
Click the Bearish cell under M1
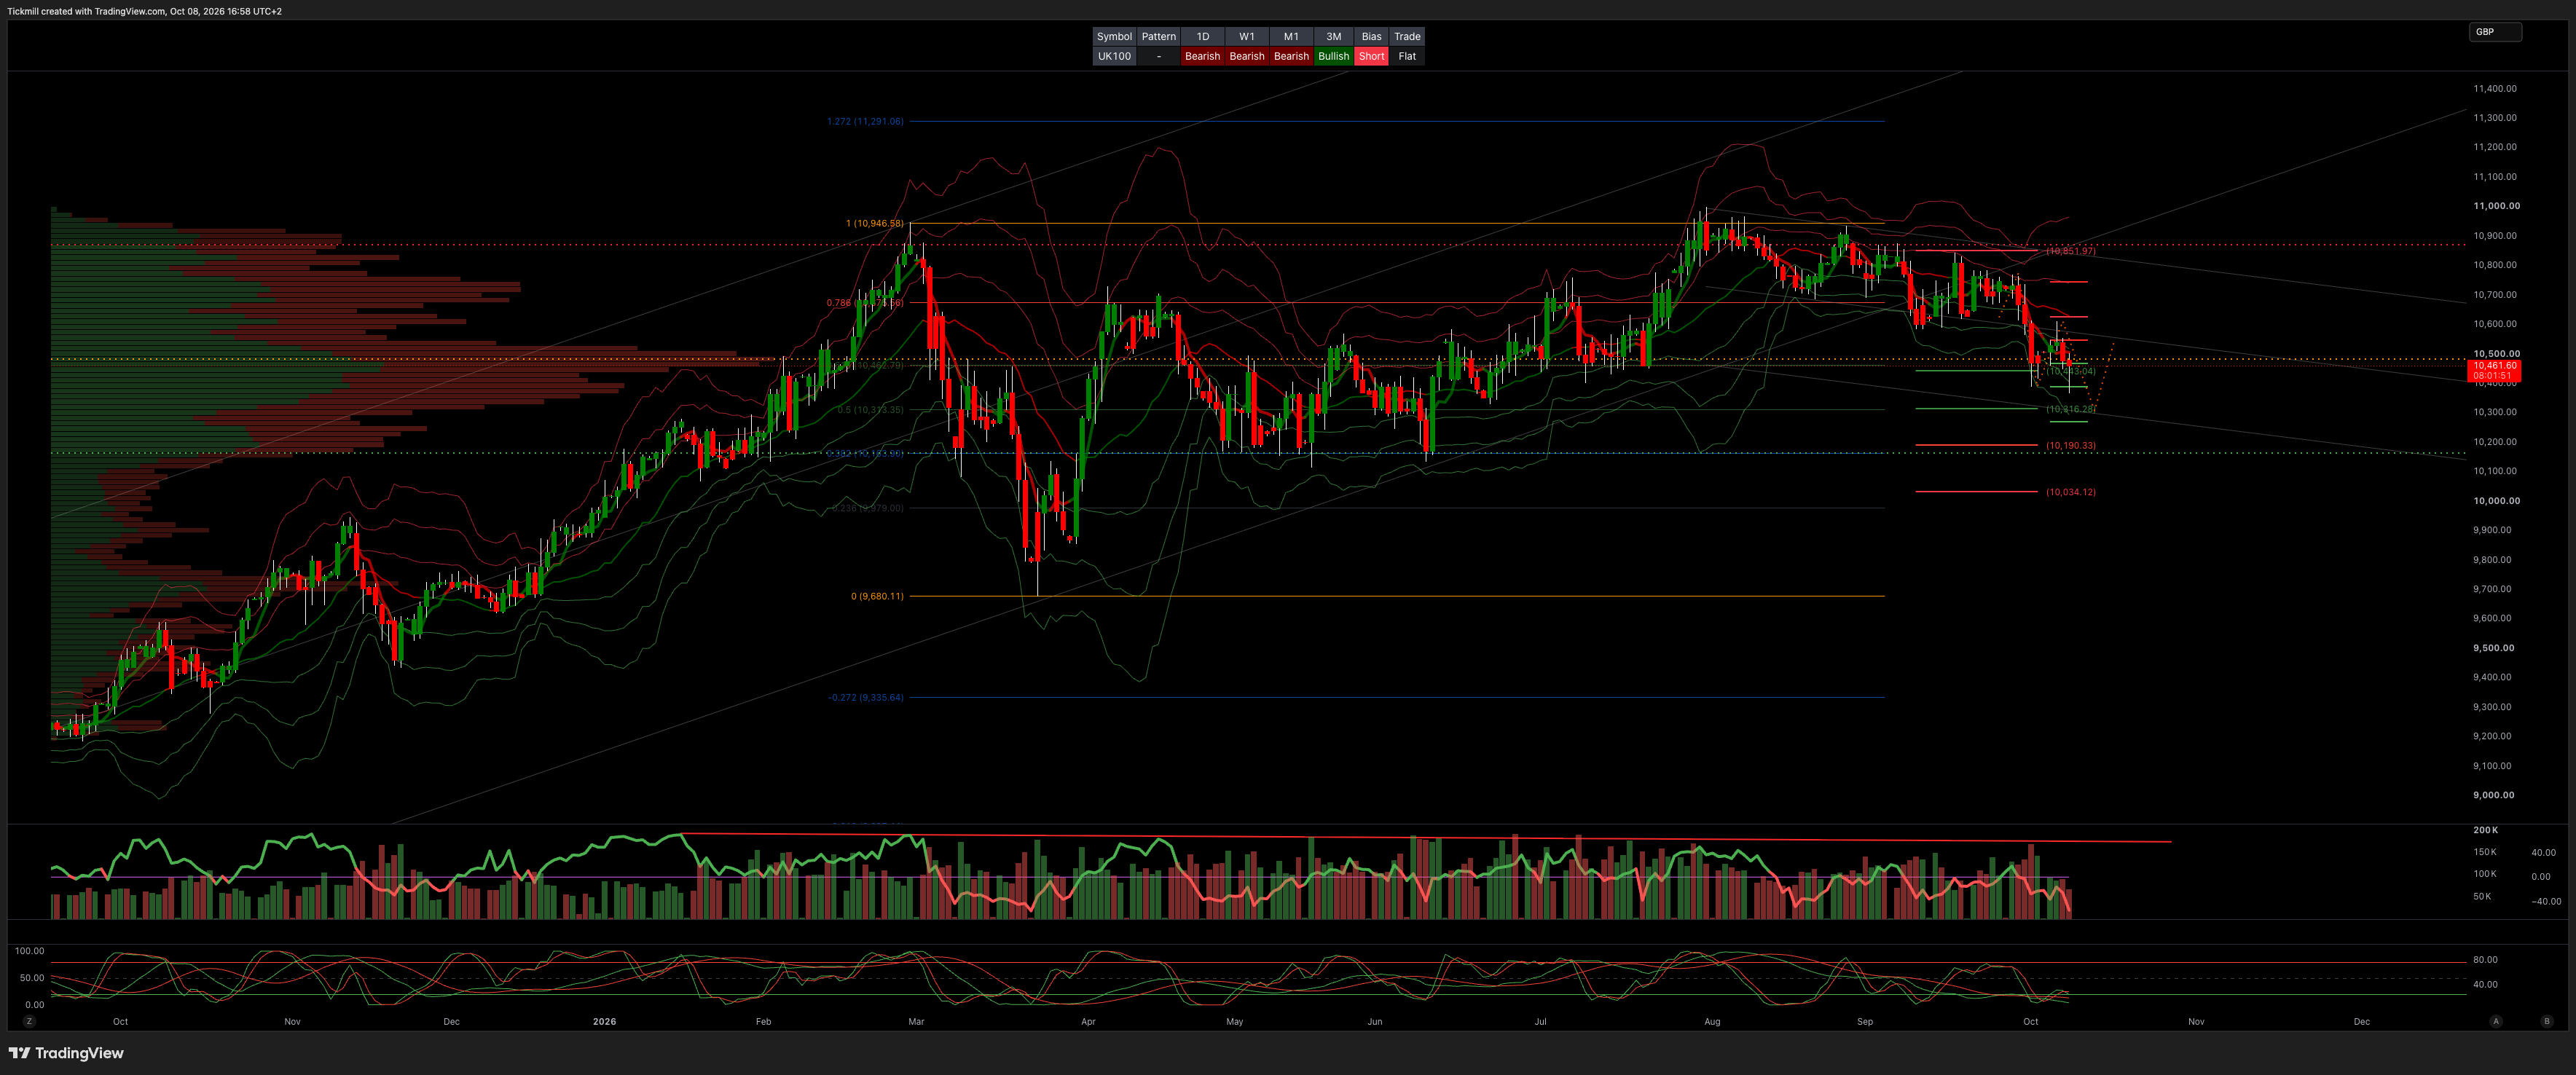pyautogui.click(x=1291, y=56)
